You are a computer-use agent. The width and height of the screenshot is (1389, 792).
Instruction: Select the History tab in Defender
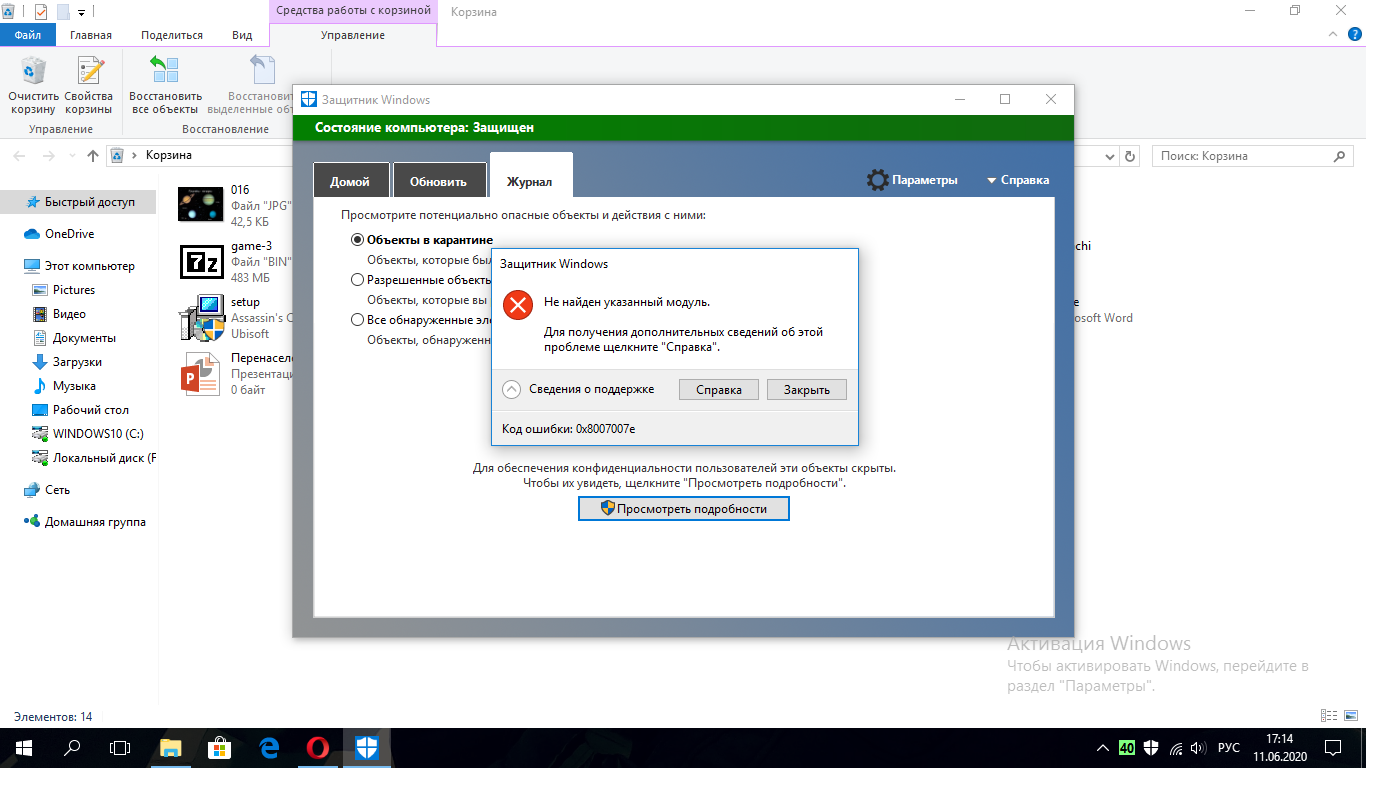[531, 177]
